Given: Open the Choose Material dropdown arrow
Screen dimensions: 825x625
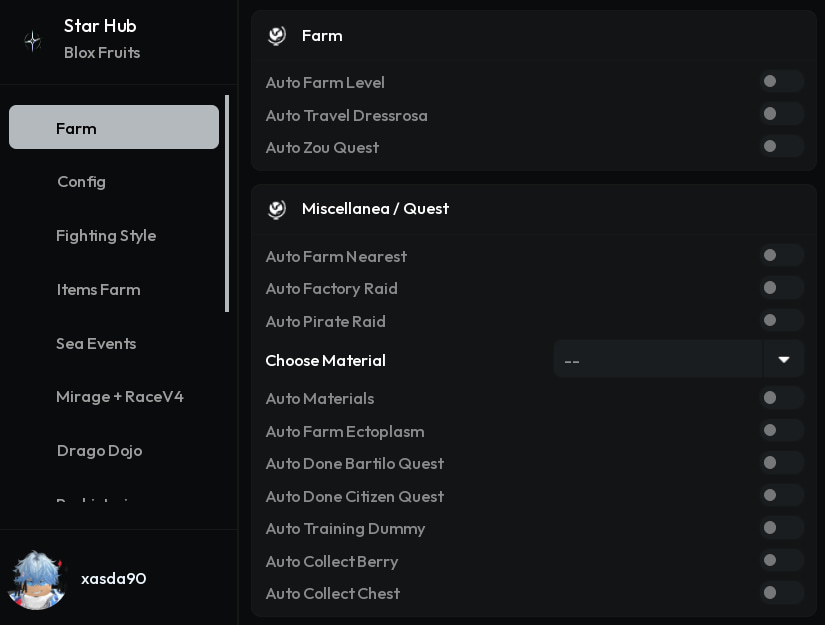Looking at the screenshot, I should click(783, 359).
